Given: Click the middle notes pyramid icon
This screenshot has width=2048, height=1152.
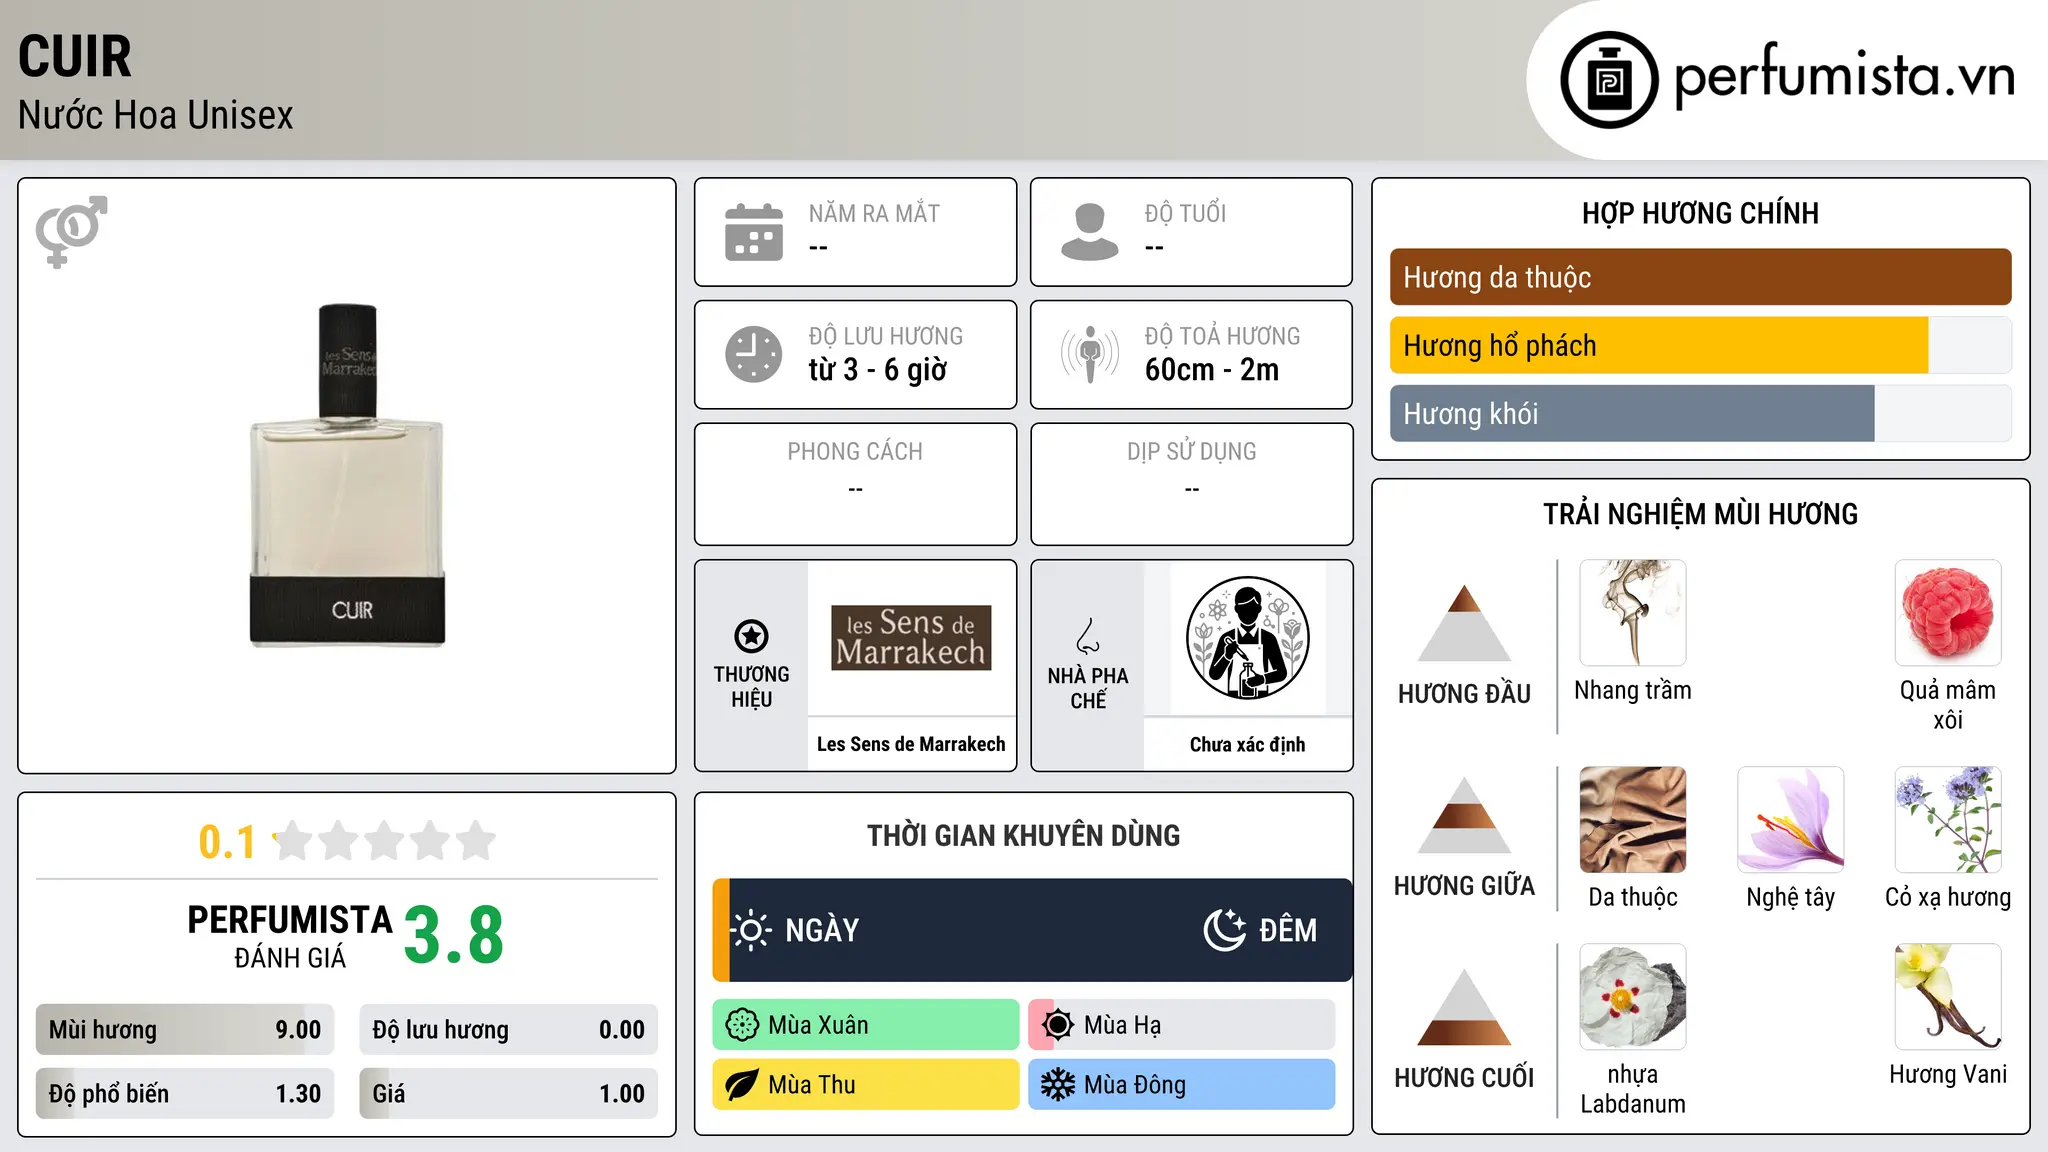Looking at the screenshot, I should tap(1464, 815).
